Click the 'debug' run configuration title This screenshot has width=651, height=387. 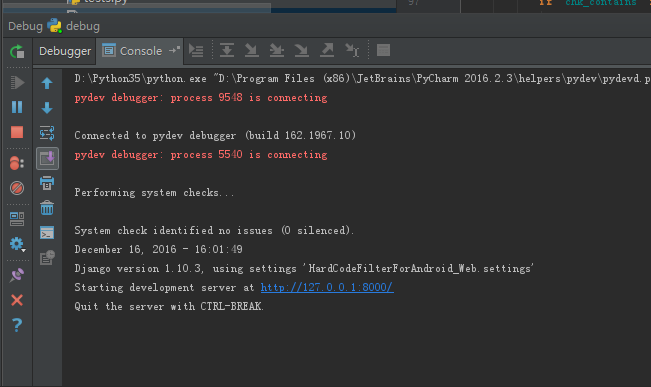(83, 27)
